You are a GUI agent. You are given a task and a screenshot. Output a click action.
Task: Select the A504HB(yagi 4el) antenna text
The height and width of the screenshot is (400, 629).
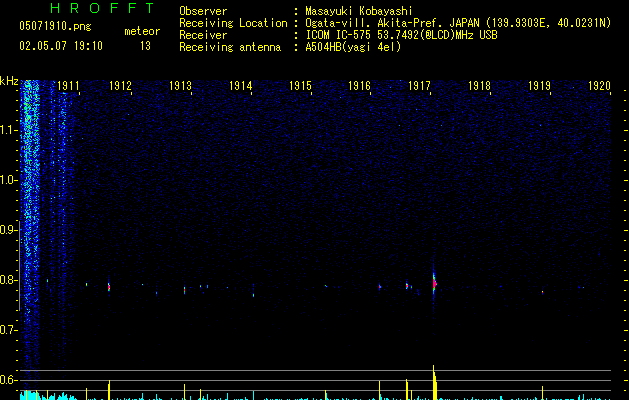tap(353, 47)
